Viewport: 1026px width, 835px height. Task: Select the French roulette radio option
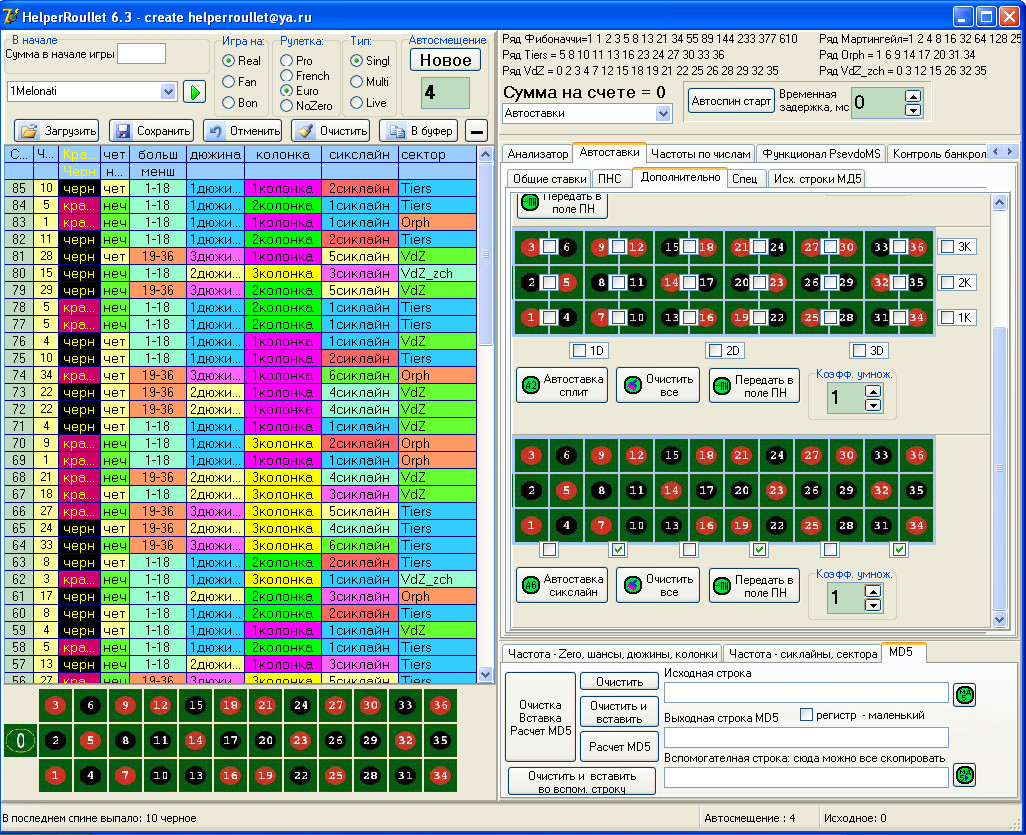tap(287, 76)
